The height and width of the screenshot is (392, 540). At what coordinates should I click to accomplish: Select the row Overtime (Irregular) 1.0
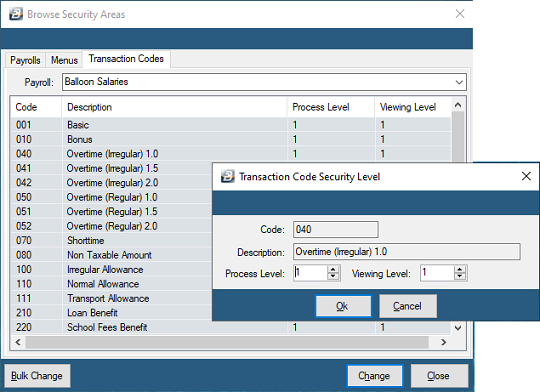pos(230,154)
